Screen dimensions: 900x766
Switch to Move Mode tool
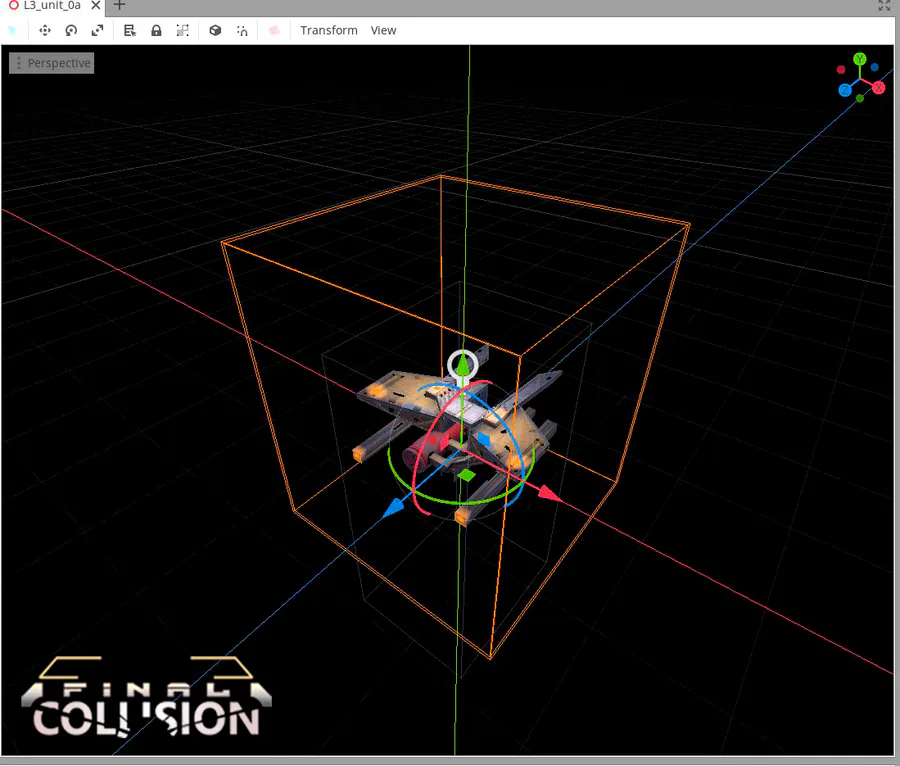[x=45, y=30]
